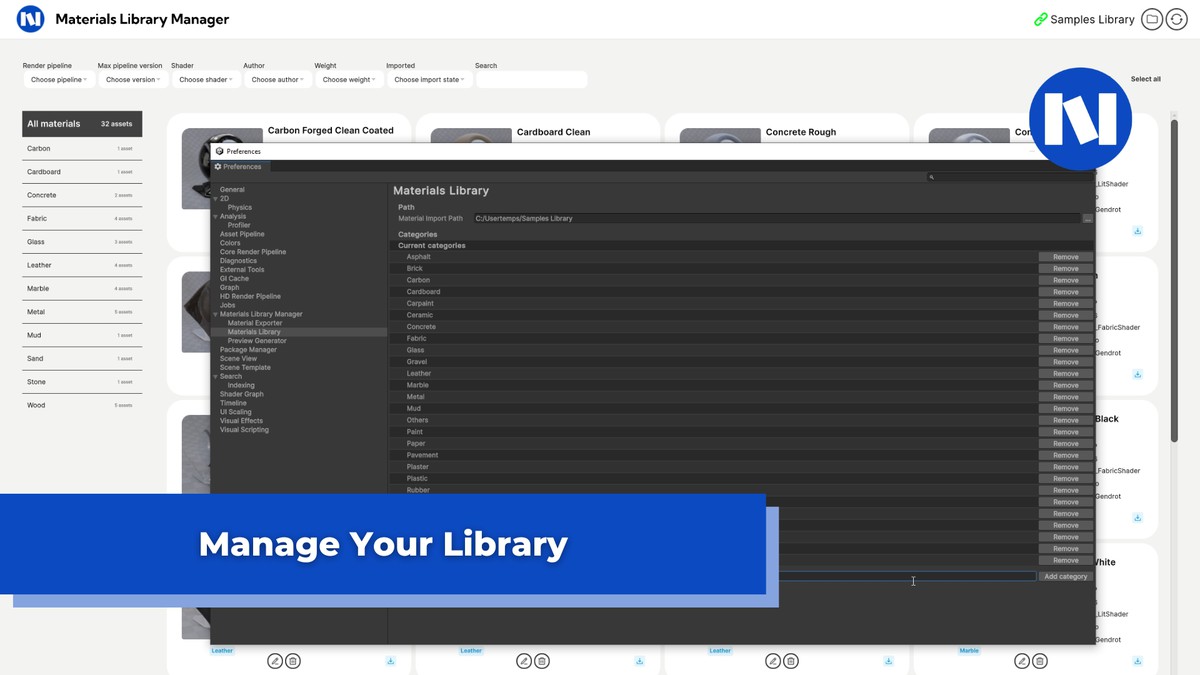Open the Choose author dropdown
Image resolution: width=1200 pixels, height=675 pixels.
coord(277,79)
